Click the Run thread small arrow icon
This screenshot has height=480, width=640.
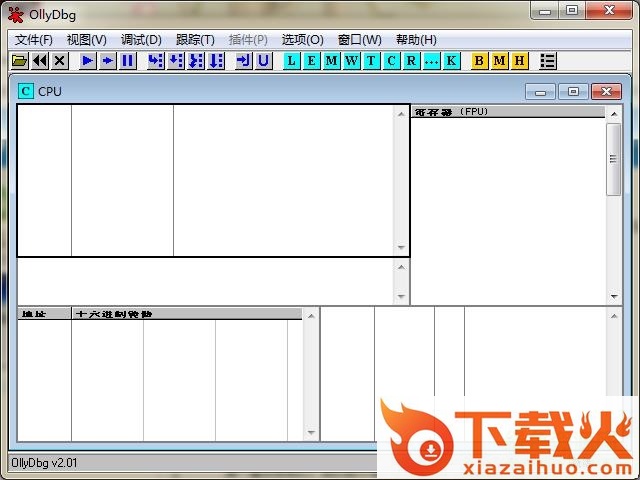(x=107, y=61)
